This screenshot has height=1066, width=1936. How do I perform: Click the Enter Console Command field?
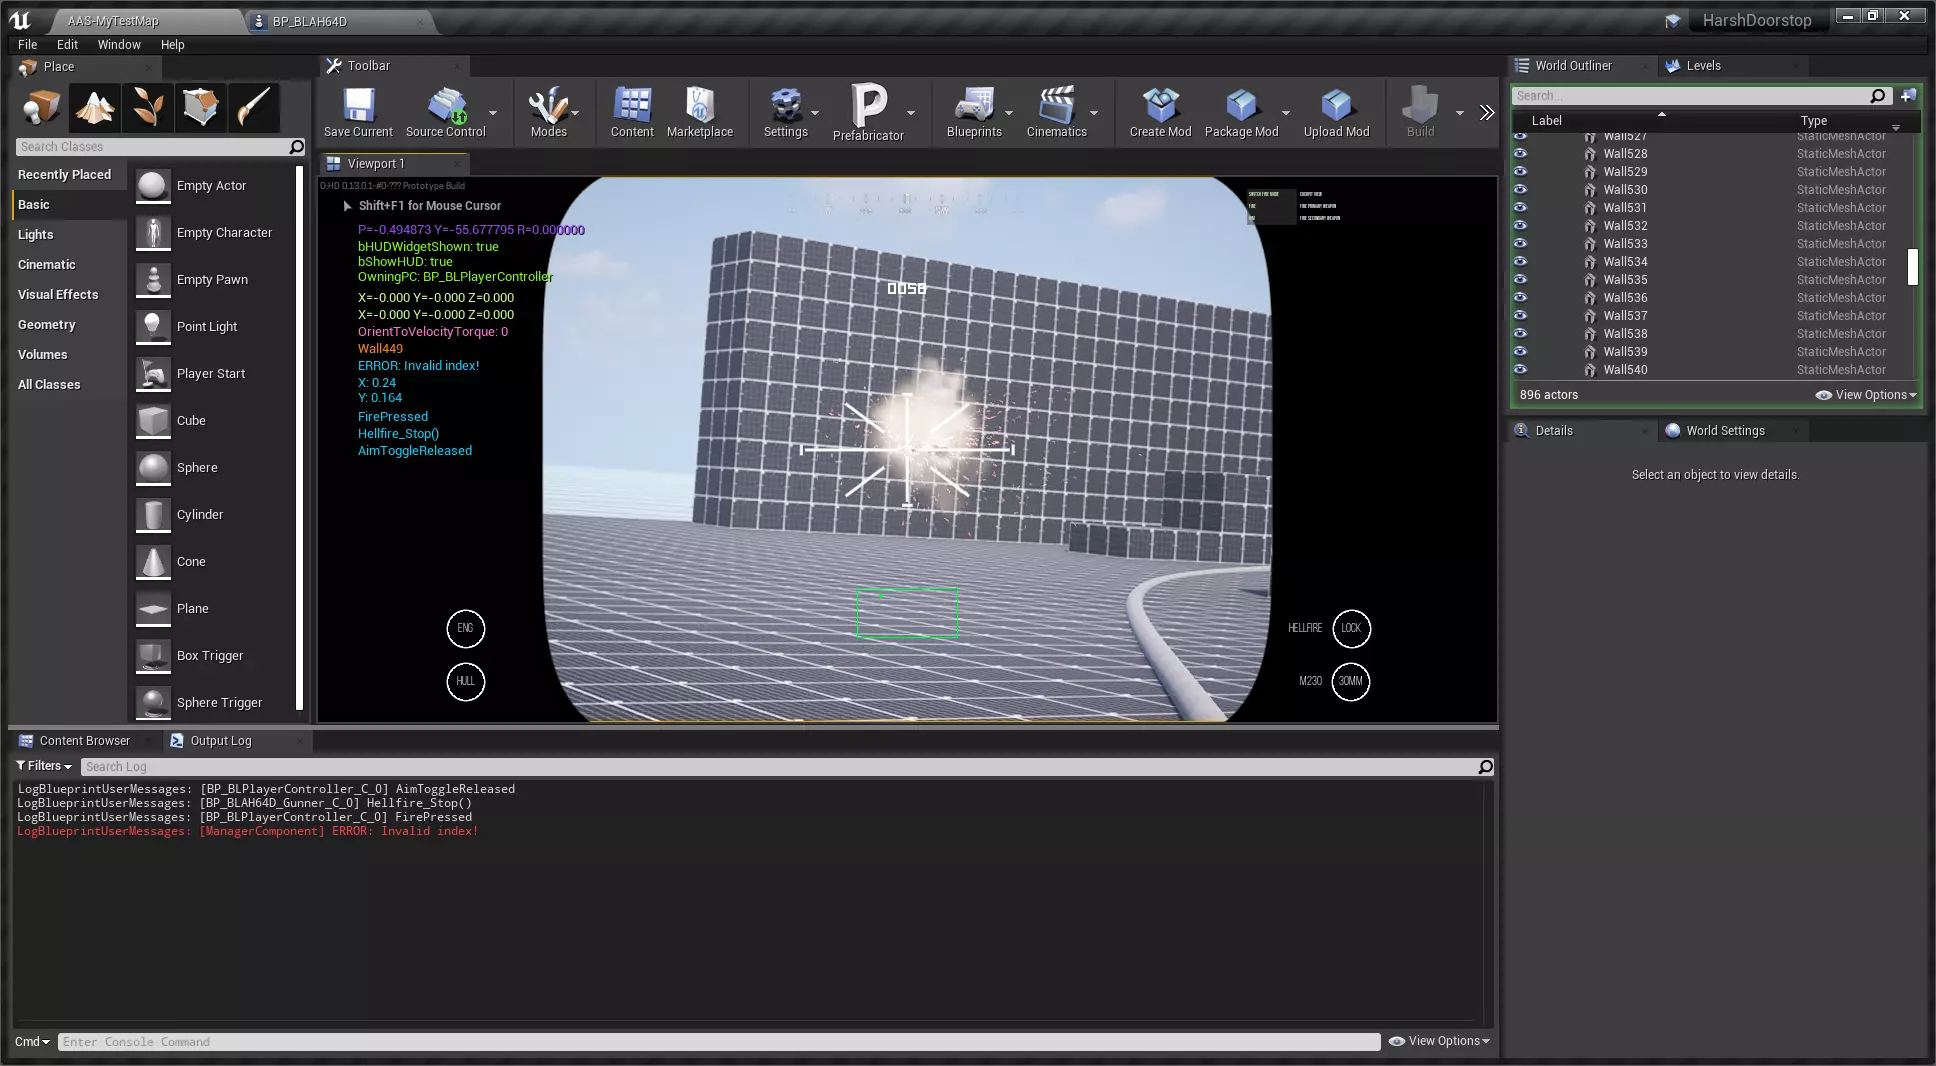coord(718,1042)
